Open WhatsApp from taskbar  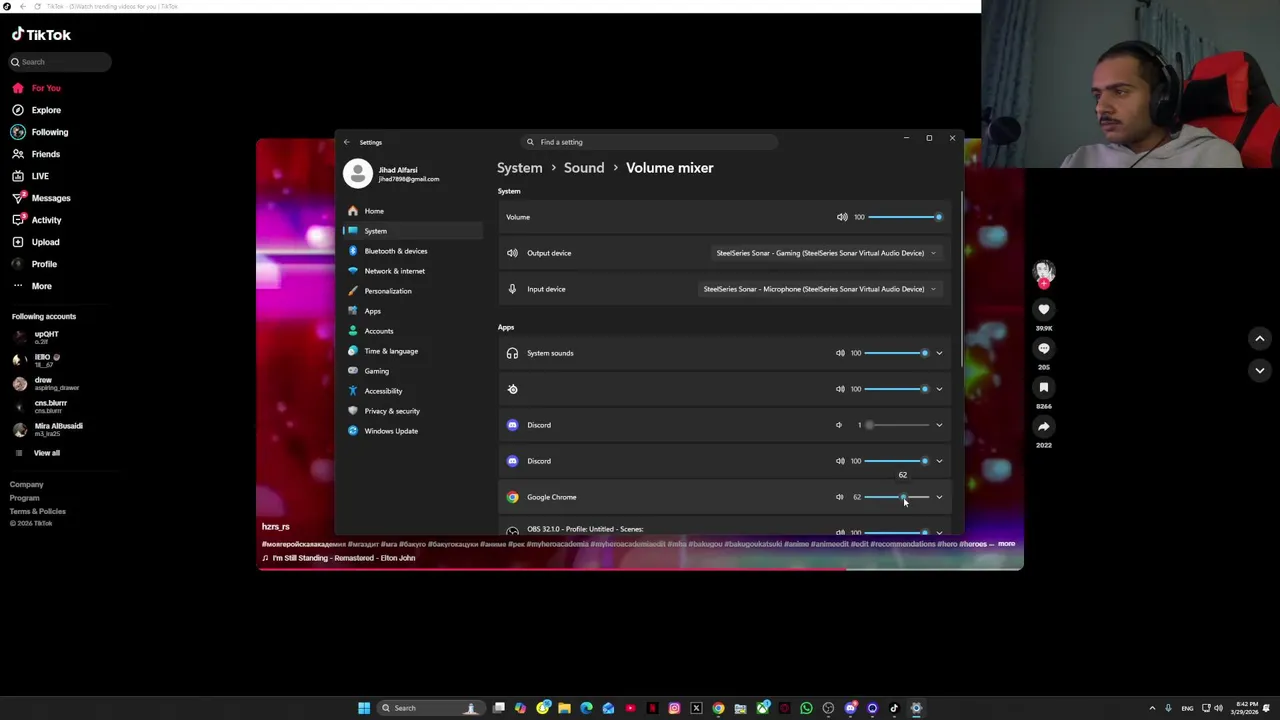[806, 708]
